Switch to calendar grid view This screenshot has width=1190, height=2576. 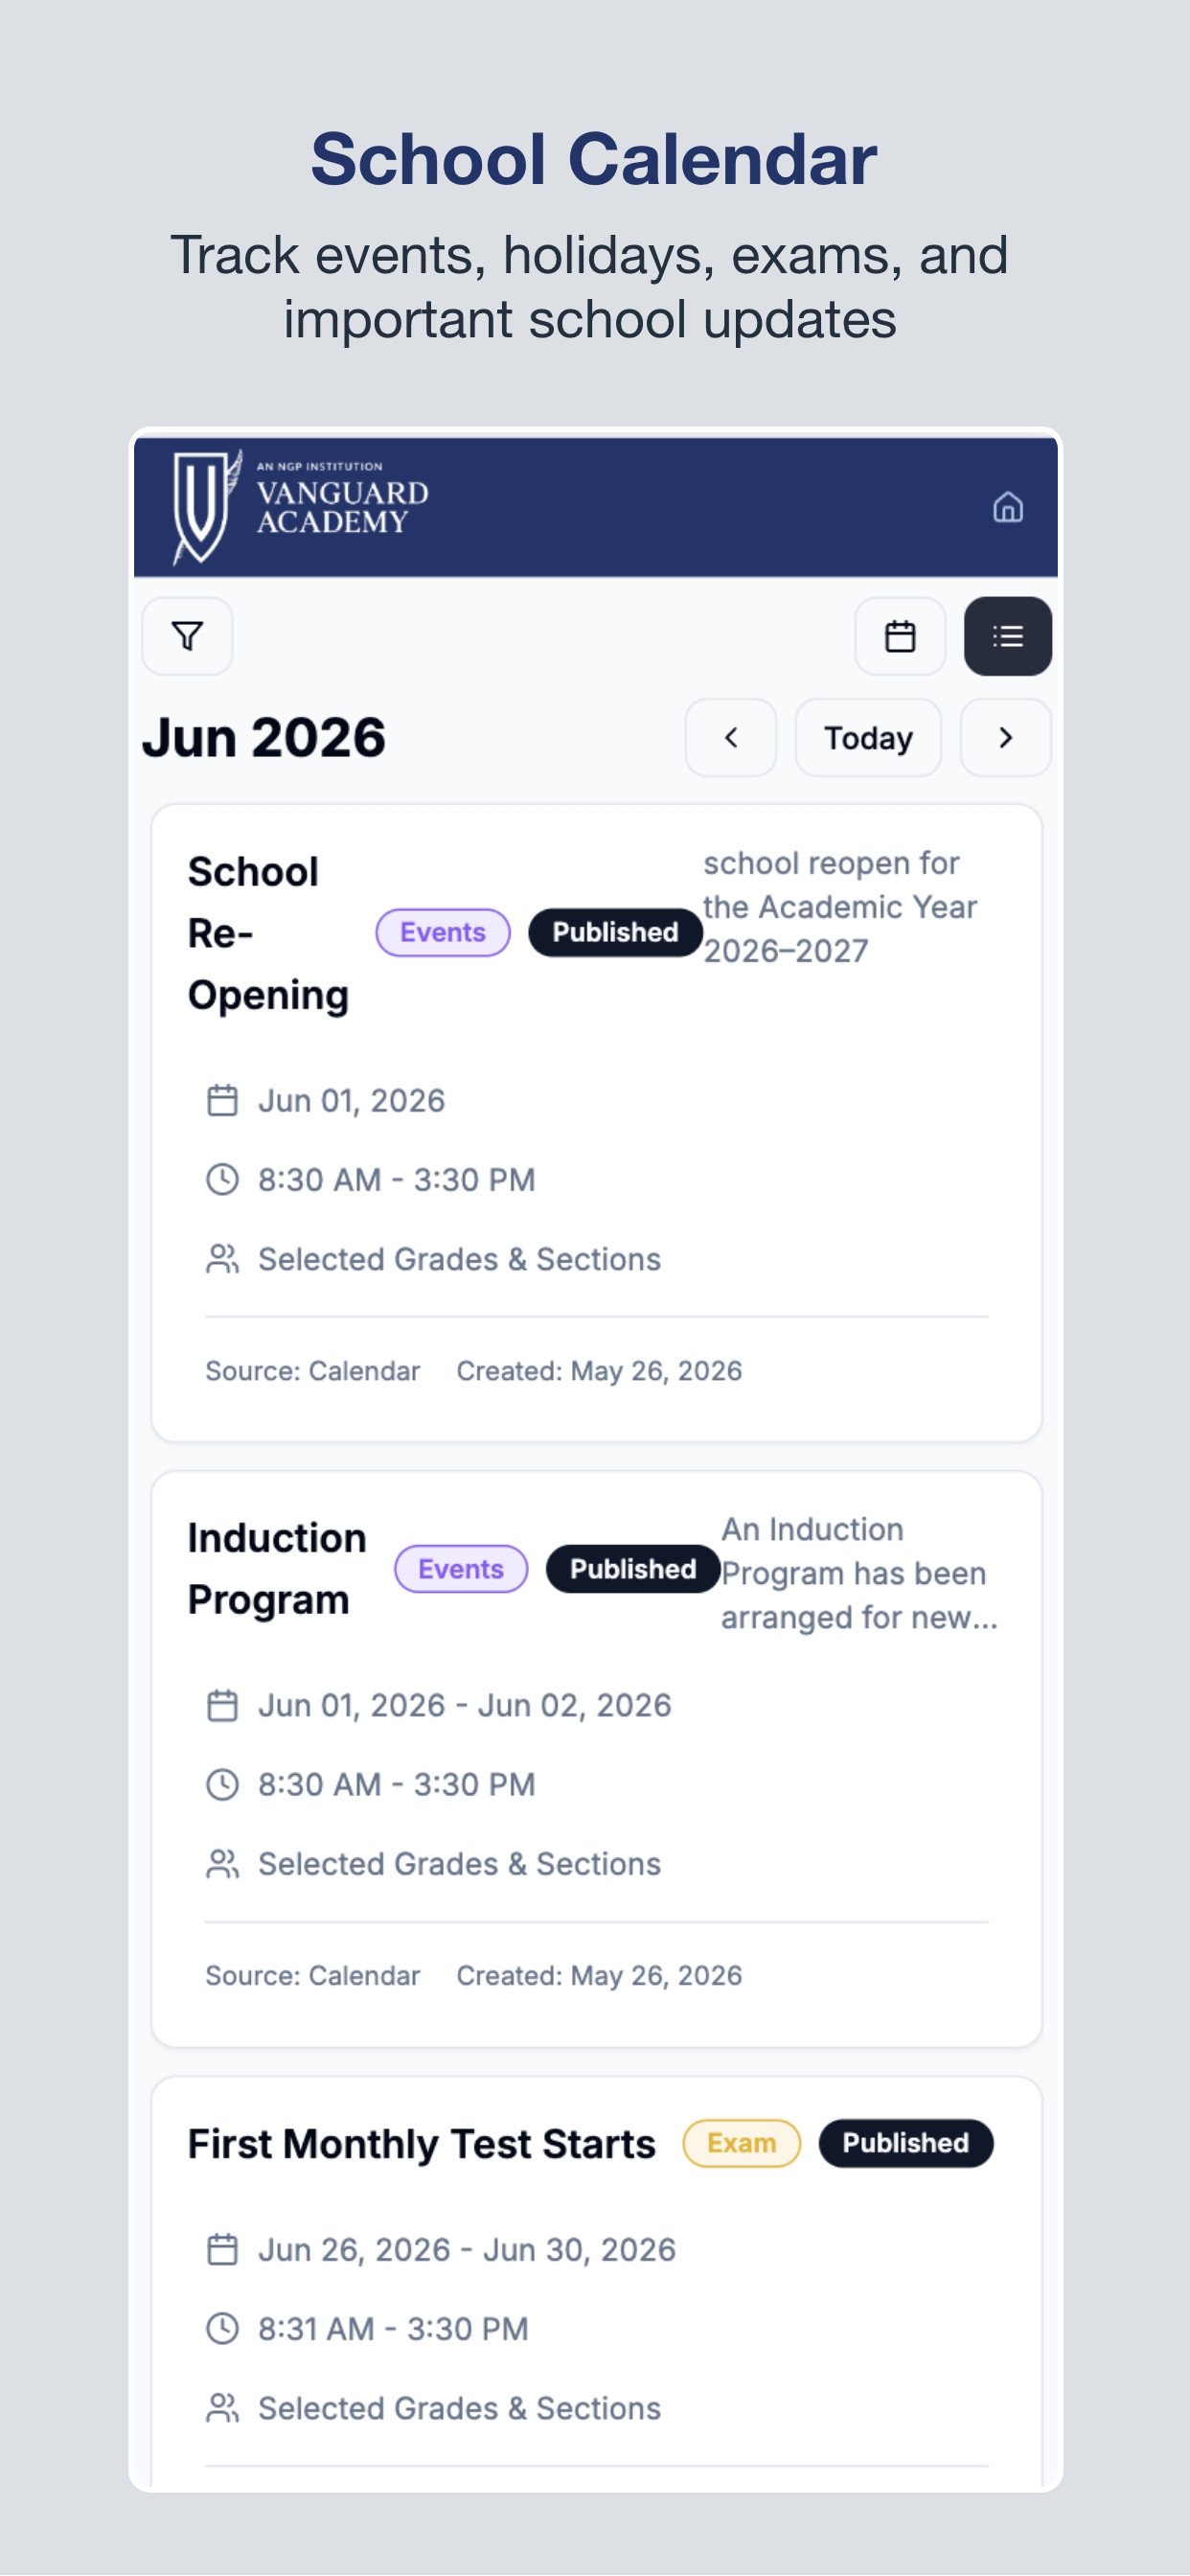(x=900, y=636)
